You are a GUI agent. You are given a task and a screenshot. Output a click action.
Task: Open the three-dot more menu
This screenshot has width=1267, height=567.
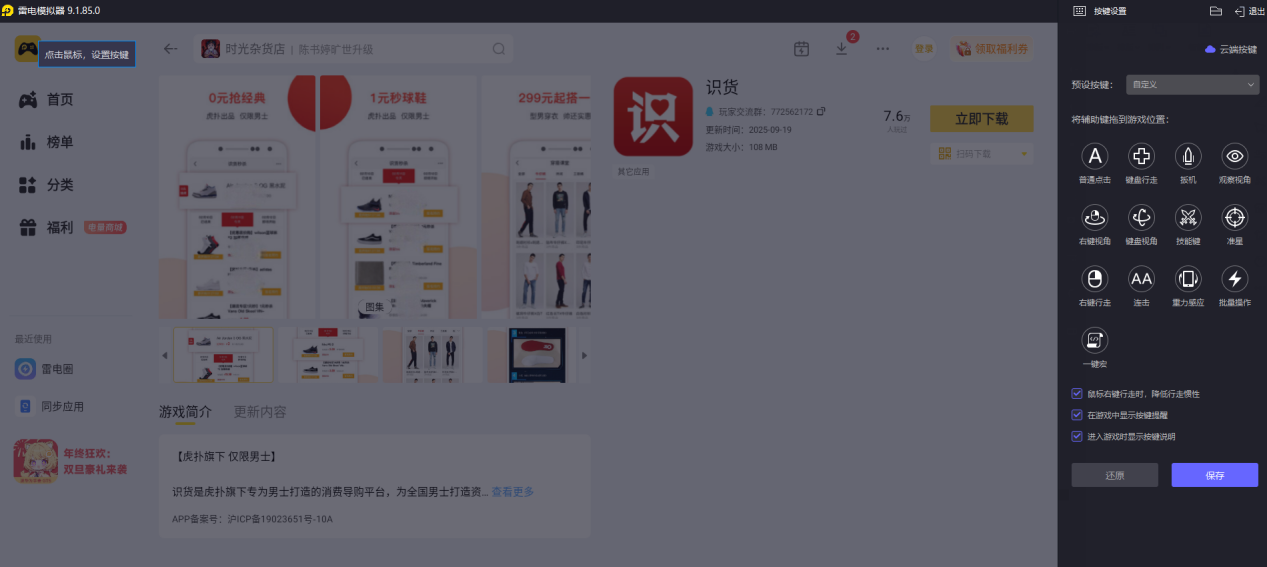(882, 49)
